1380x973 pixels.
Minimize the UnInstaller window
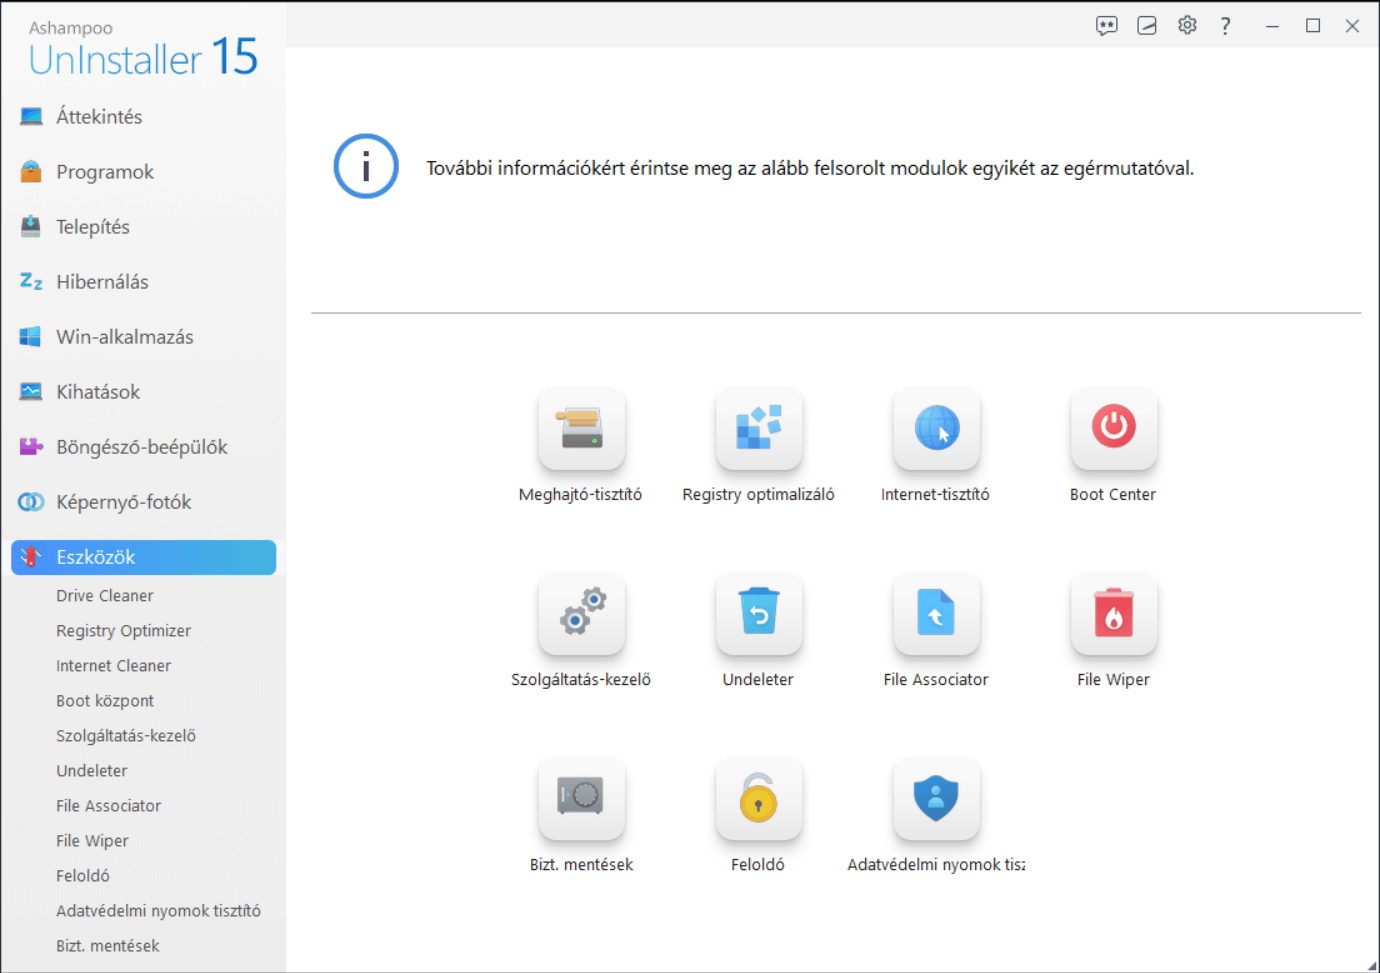click(1272, 26)
